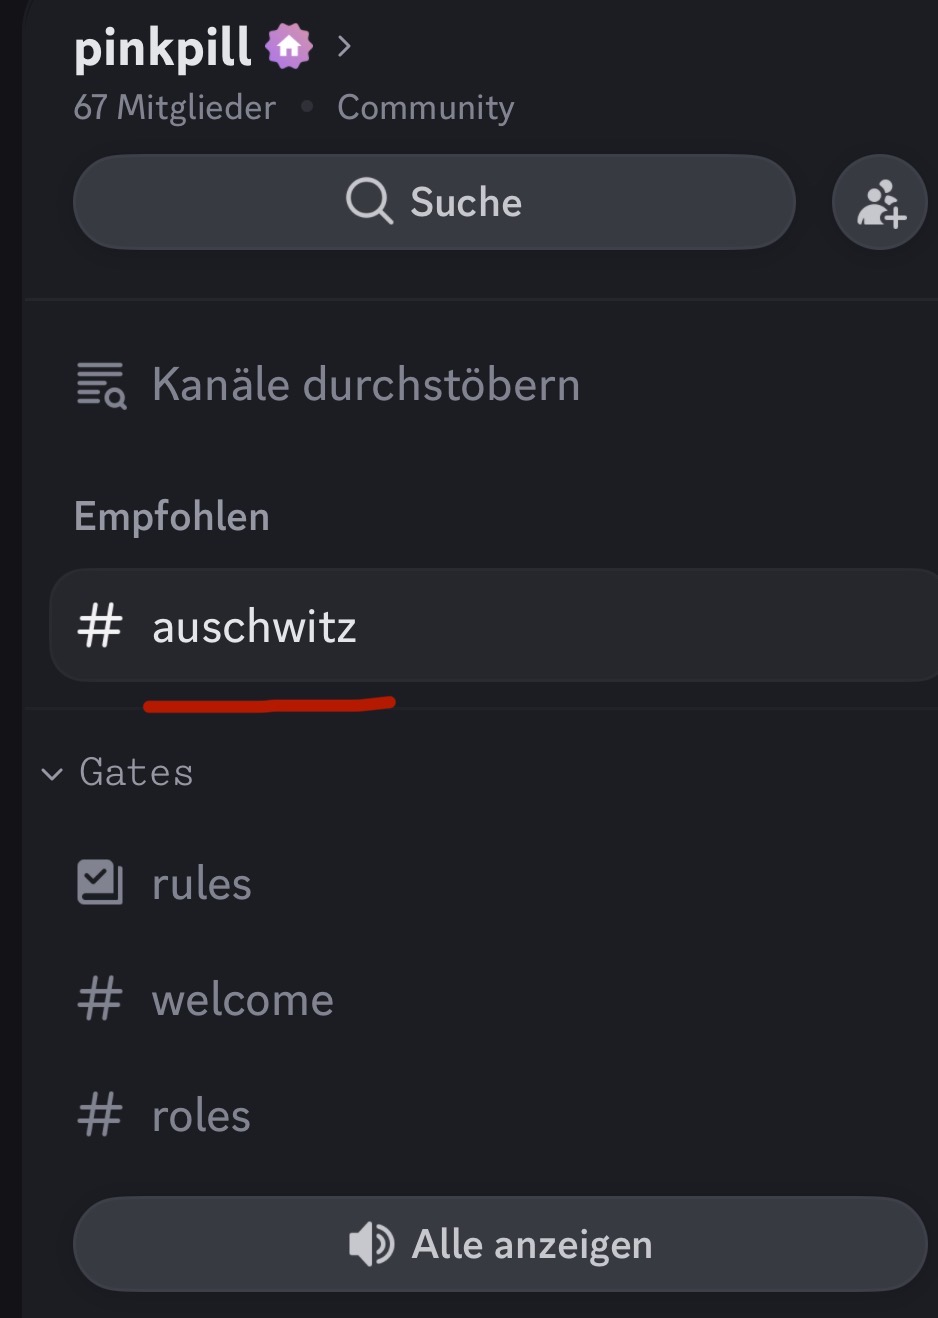Collapse the Gates category chevron
Image resolution: width=938 pixels, height=1318 pixels.
pos(52,773)
